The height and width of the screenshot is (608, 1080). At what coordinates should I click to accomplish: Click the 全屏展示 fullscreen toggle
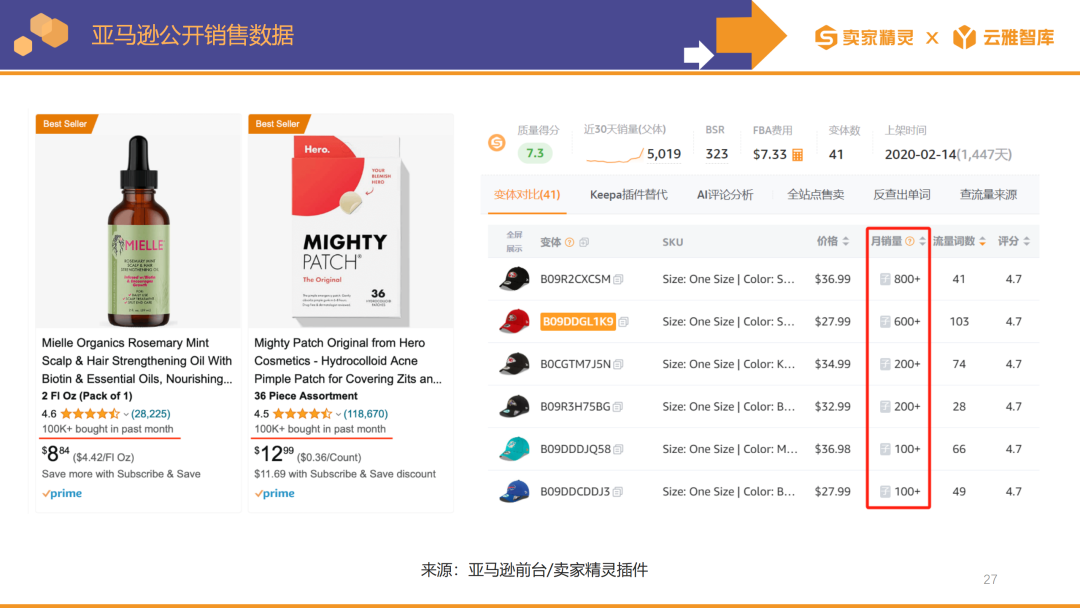[515, 242]
